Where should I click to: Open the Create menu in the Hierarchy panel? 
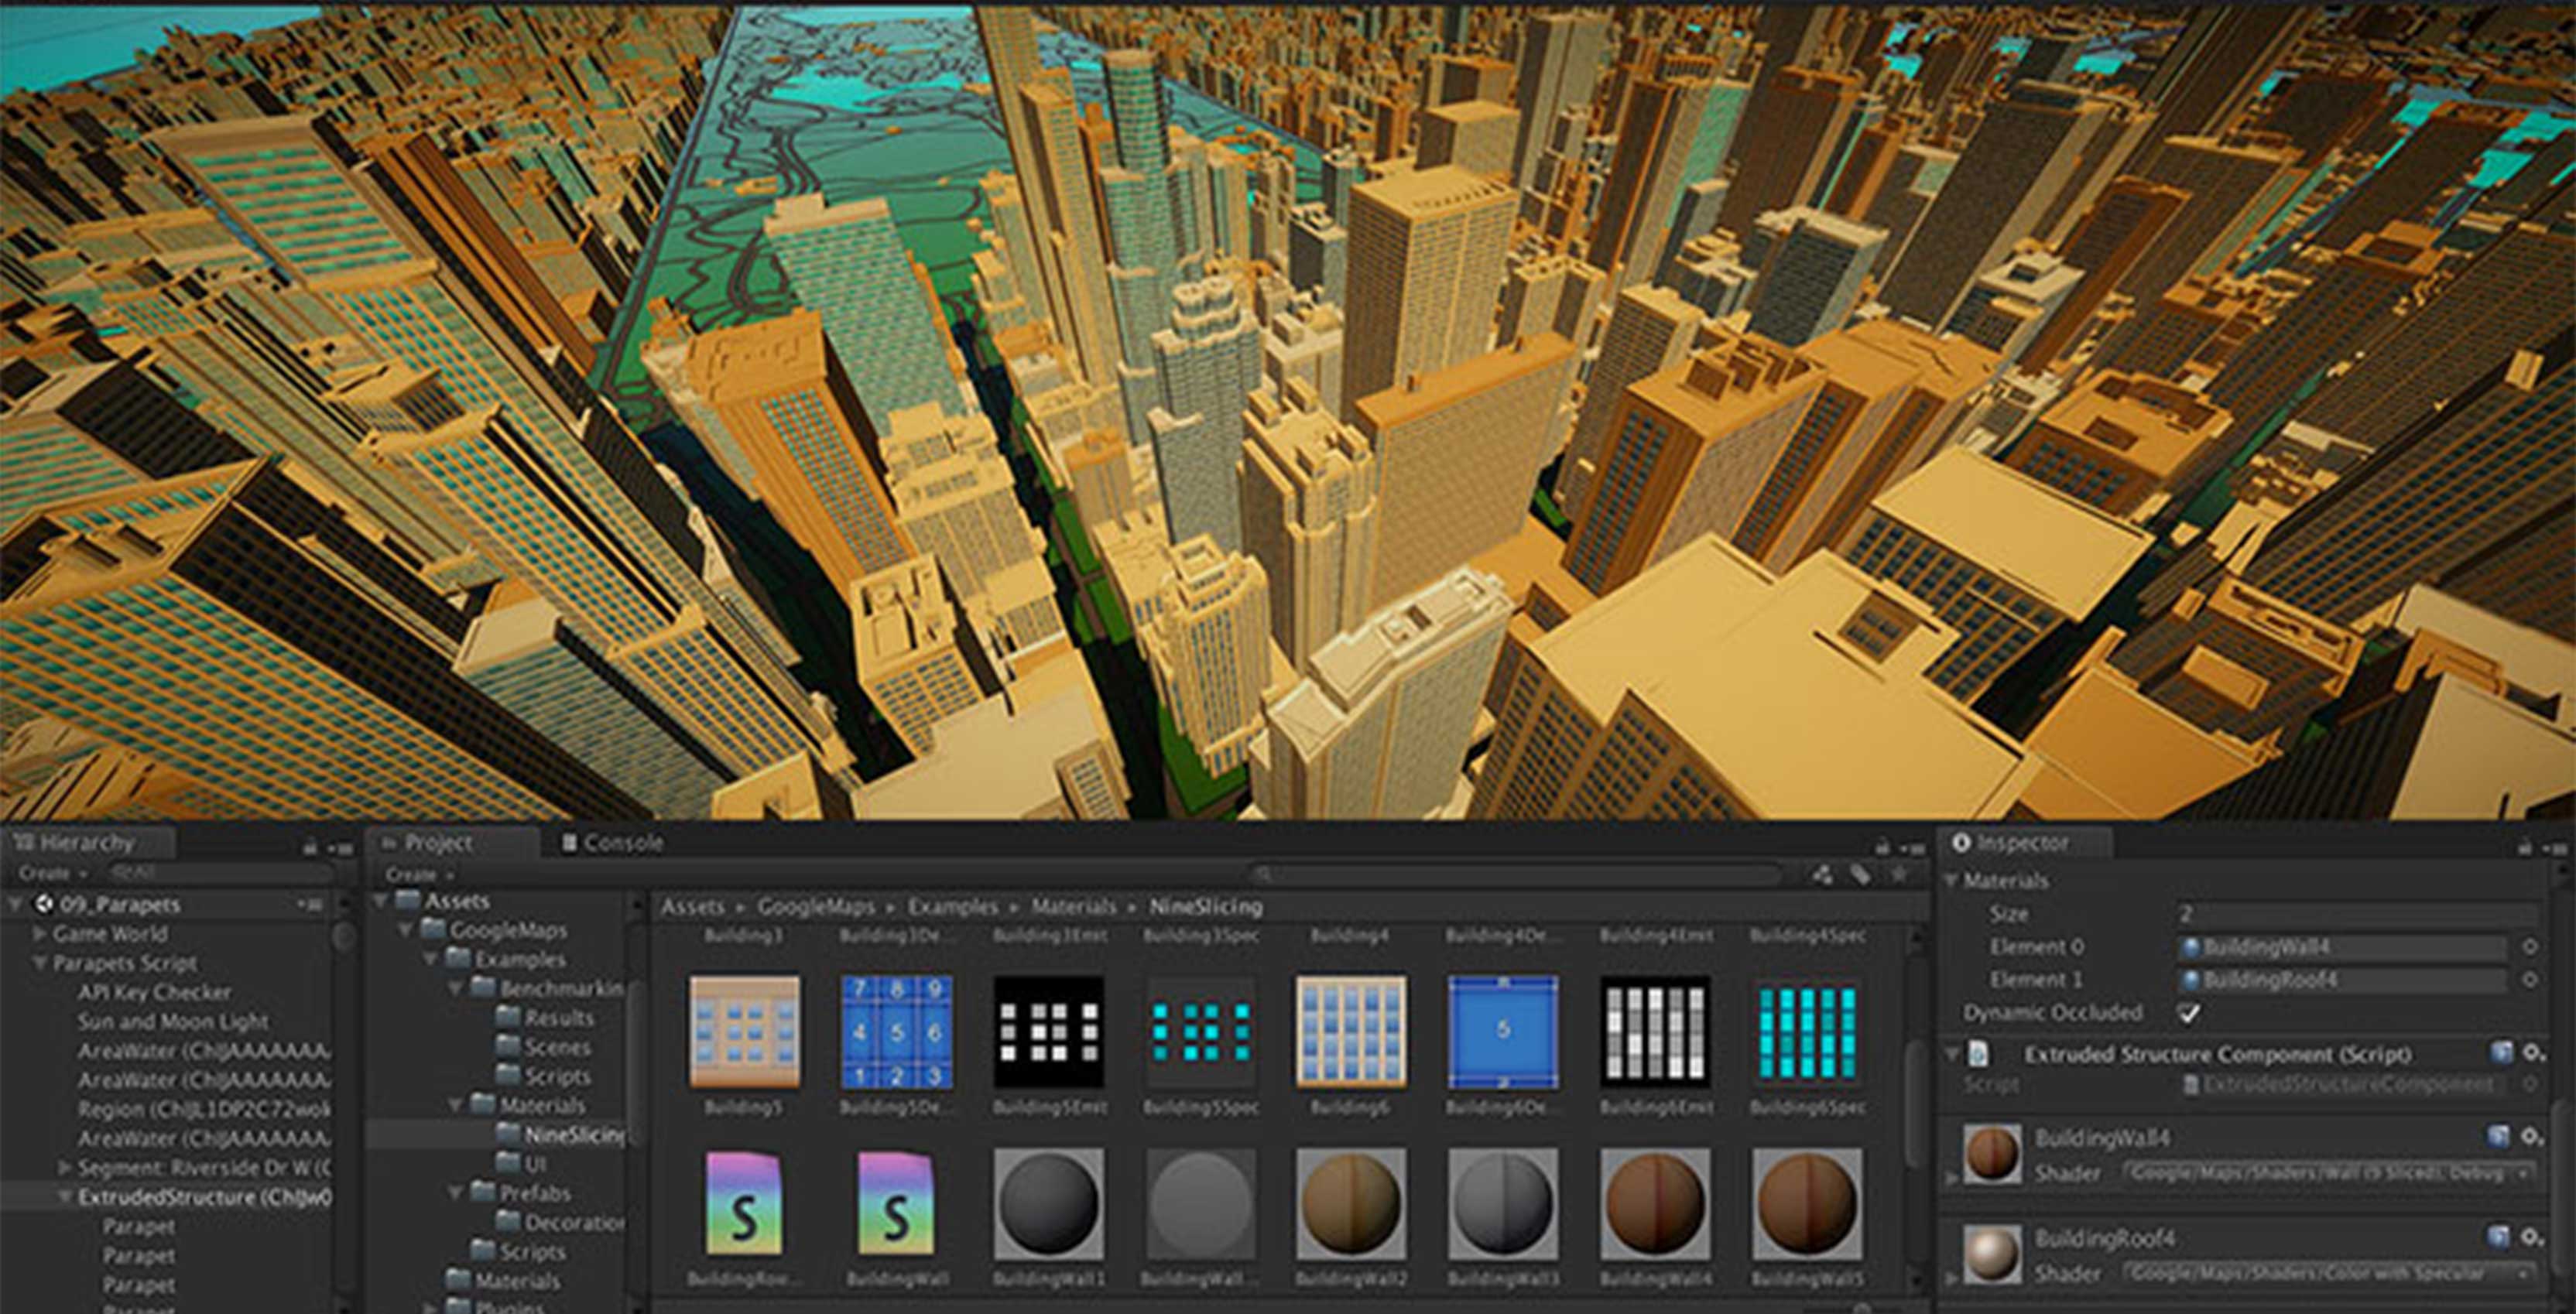pos(48,874)
